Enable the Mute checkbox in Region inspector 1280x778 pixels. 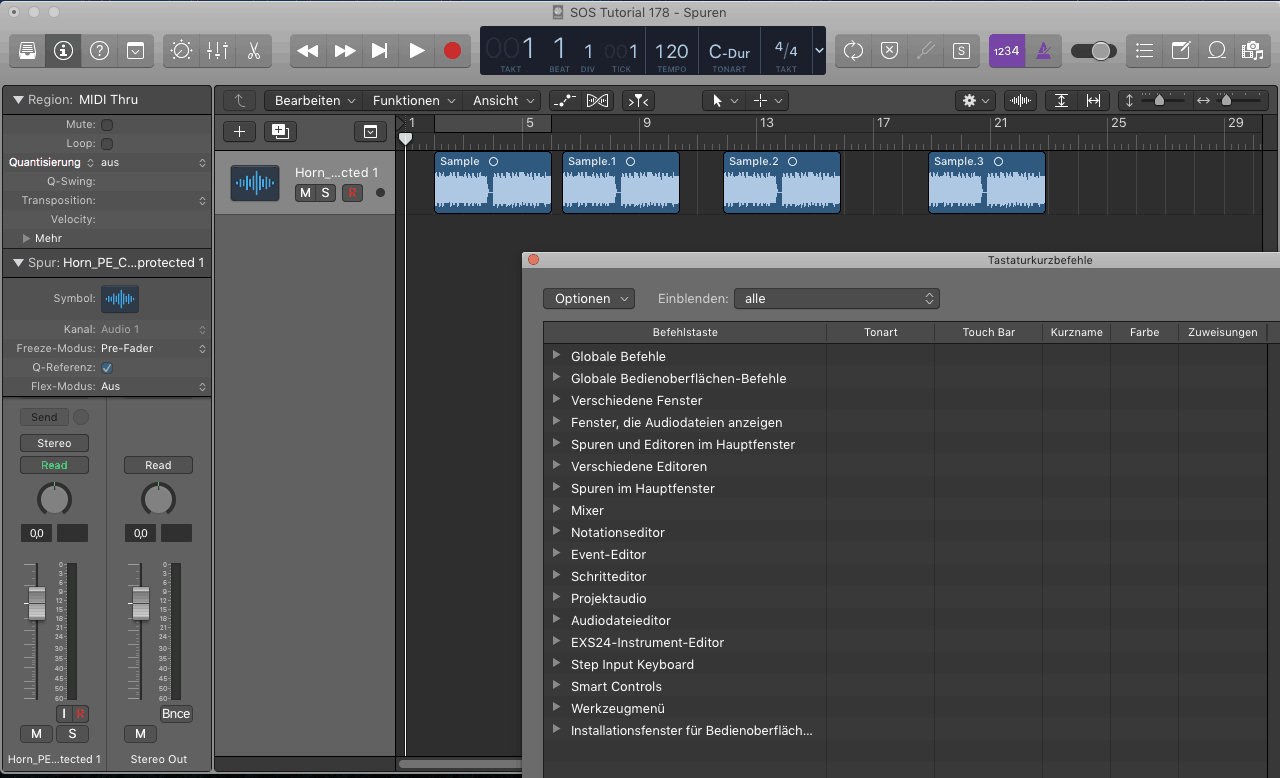point(107,125)
